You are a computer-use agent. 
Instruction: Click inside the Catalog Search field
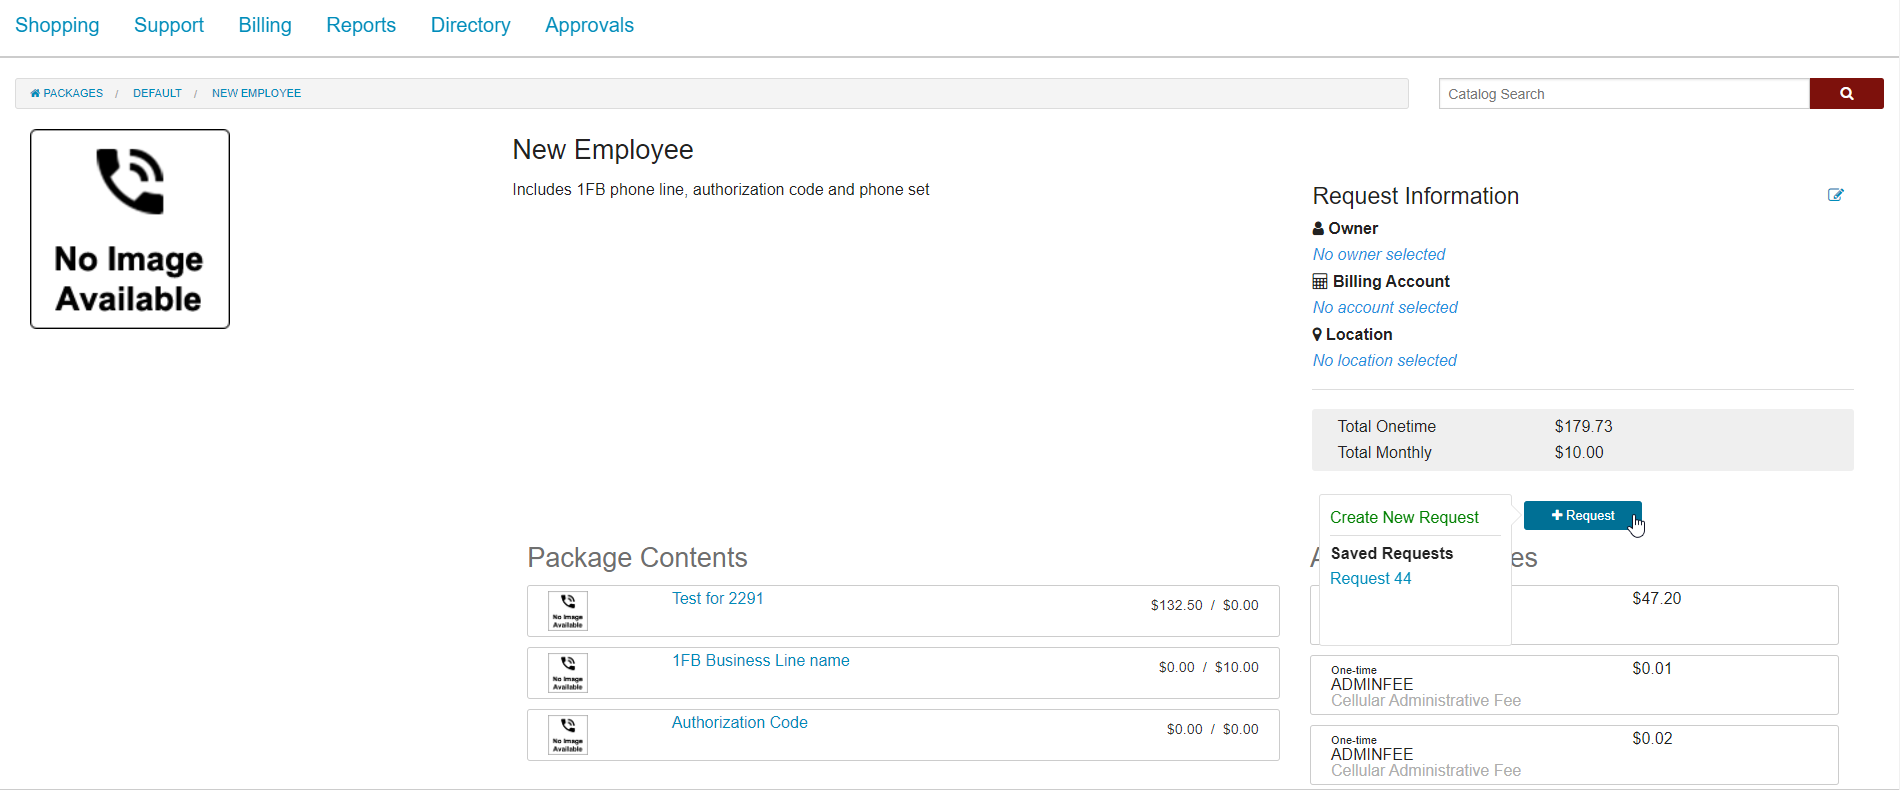[1623, 94]
